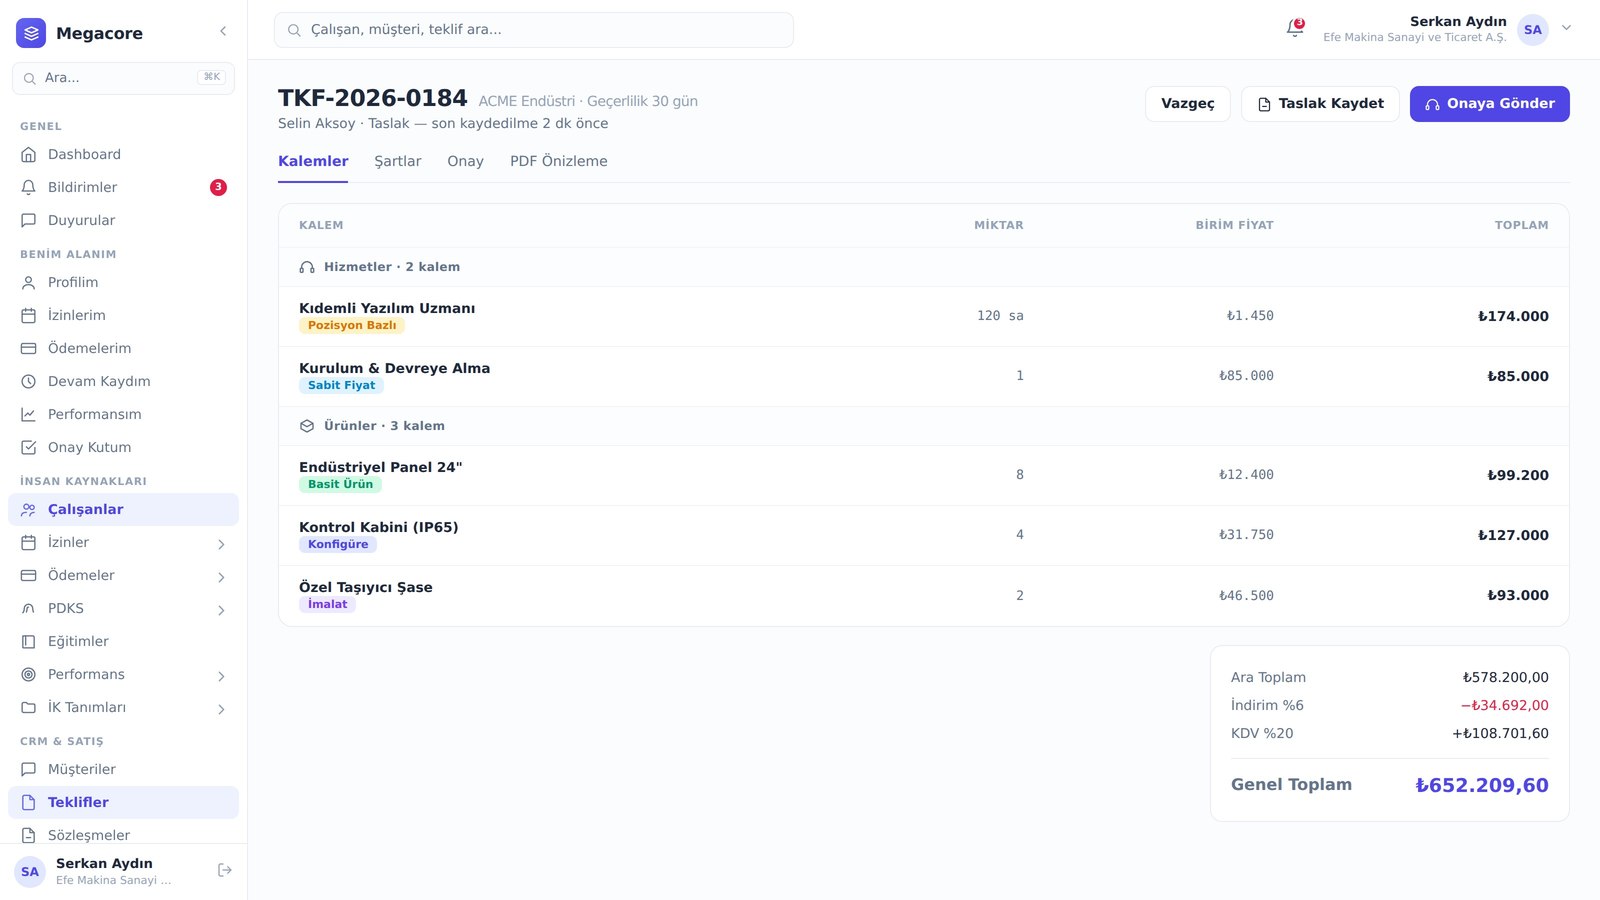Collapse sidebar with the chevron beside Megacore
This screenshot has width=1600, height=900.
223,31
